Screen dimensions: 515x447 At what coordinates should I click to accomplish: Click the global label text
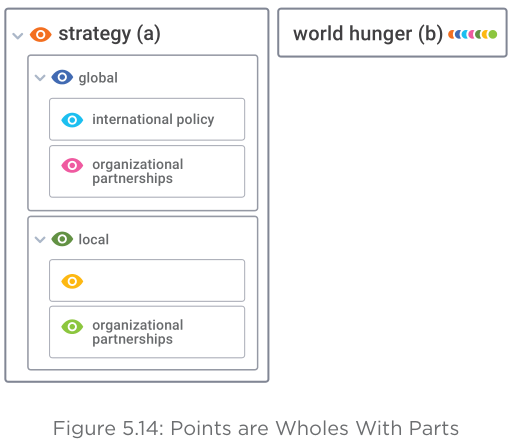coord(98,78)
